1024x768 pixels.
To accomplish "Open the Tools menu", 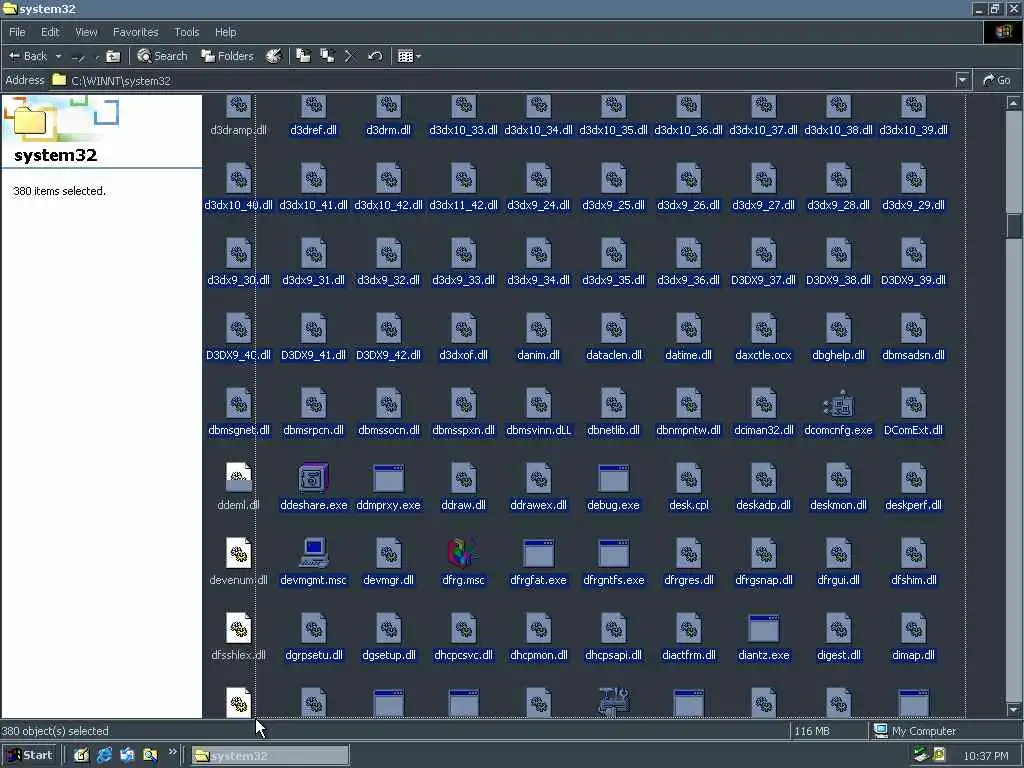I will coord(186,32).
